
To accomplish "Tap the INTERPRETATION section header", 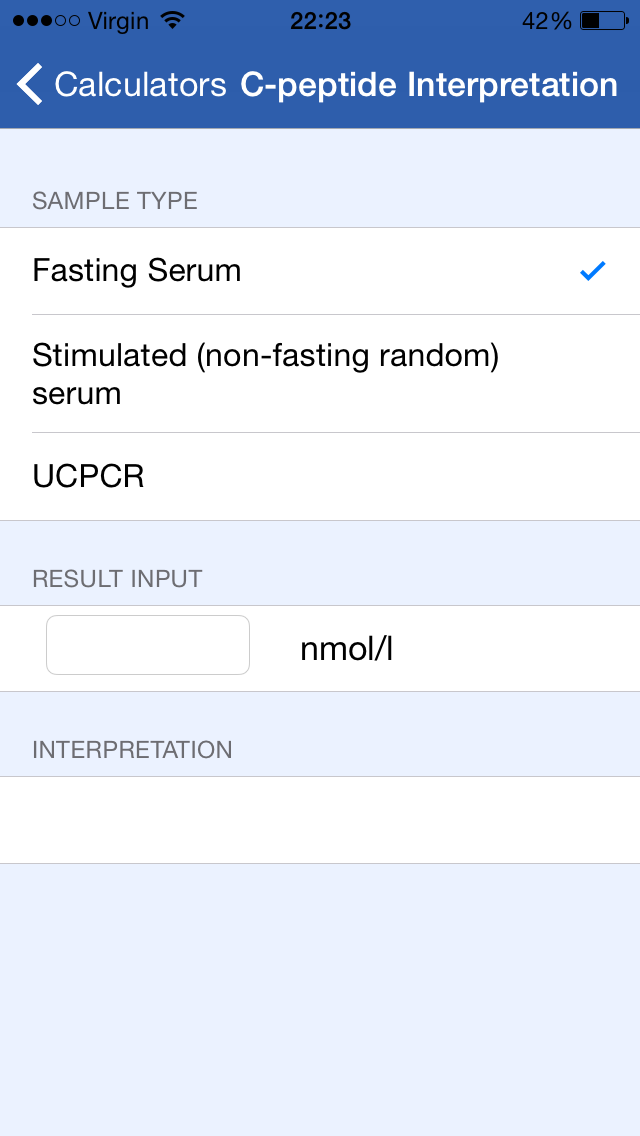I will [x=132, y=750].
